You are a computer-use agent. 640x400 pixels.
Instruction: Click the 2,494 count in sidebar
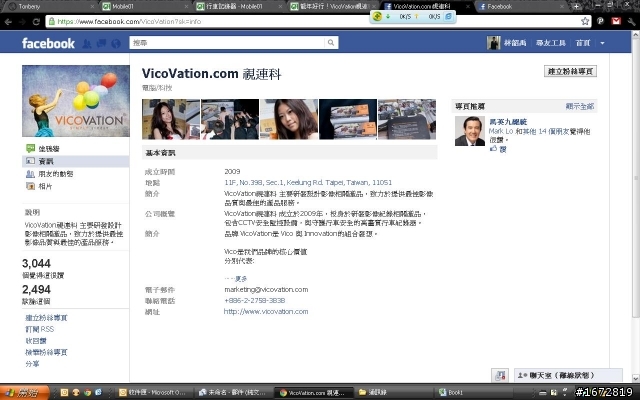point(36,289)
